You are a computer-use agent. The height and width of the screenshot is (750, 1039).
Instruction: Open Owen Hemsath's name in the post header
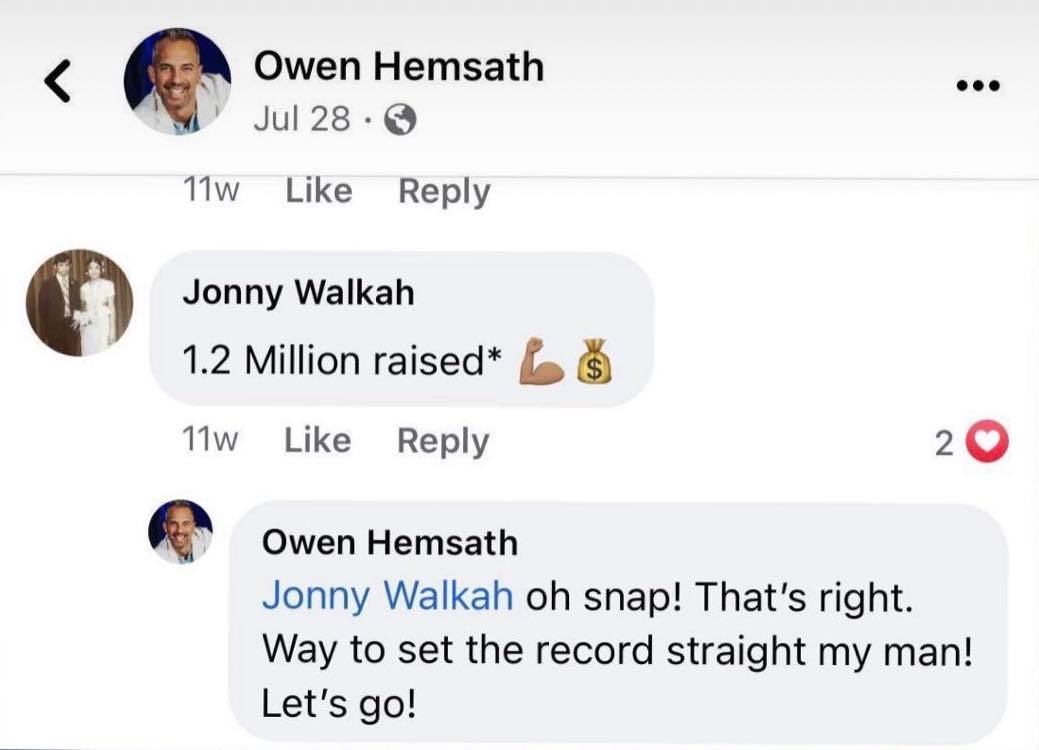[398, 67]
